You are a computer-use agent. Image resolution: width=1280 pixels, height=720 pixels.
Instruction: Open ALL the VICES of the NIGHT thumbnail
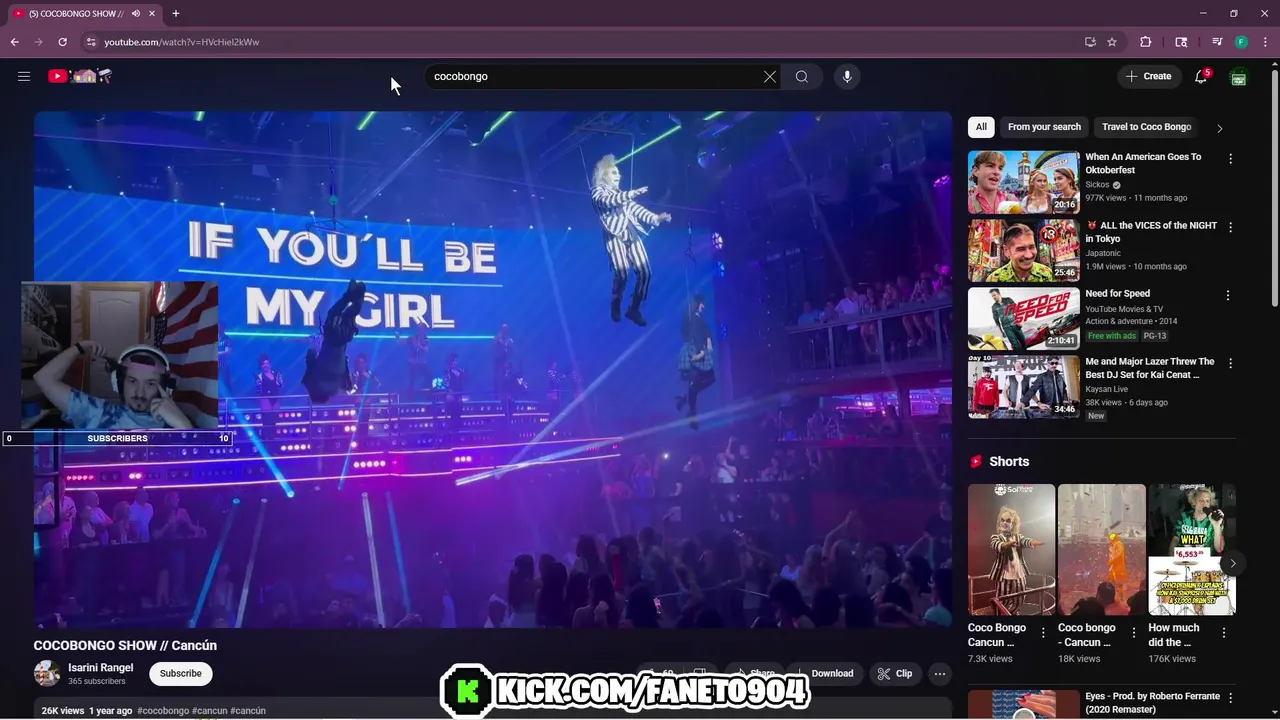(x=1024, y=250)
